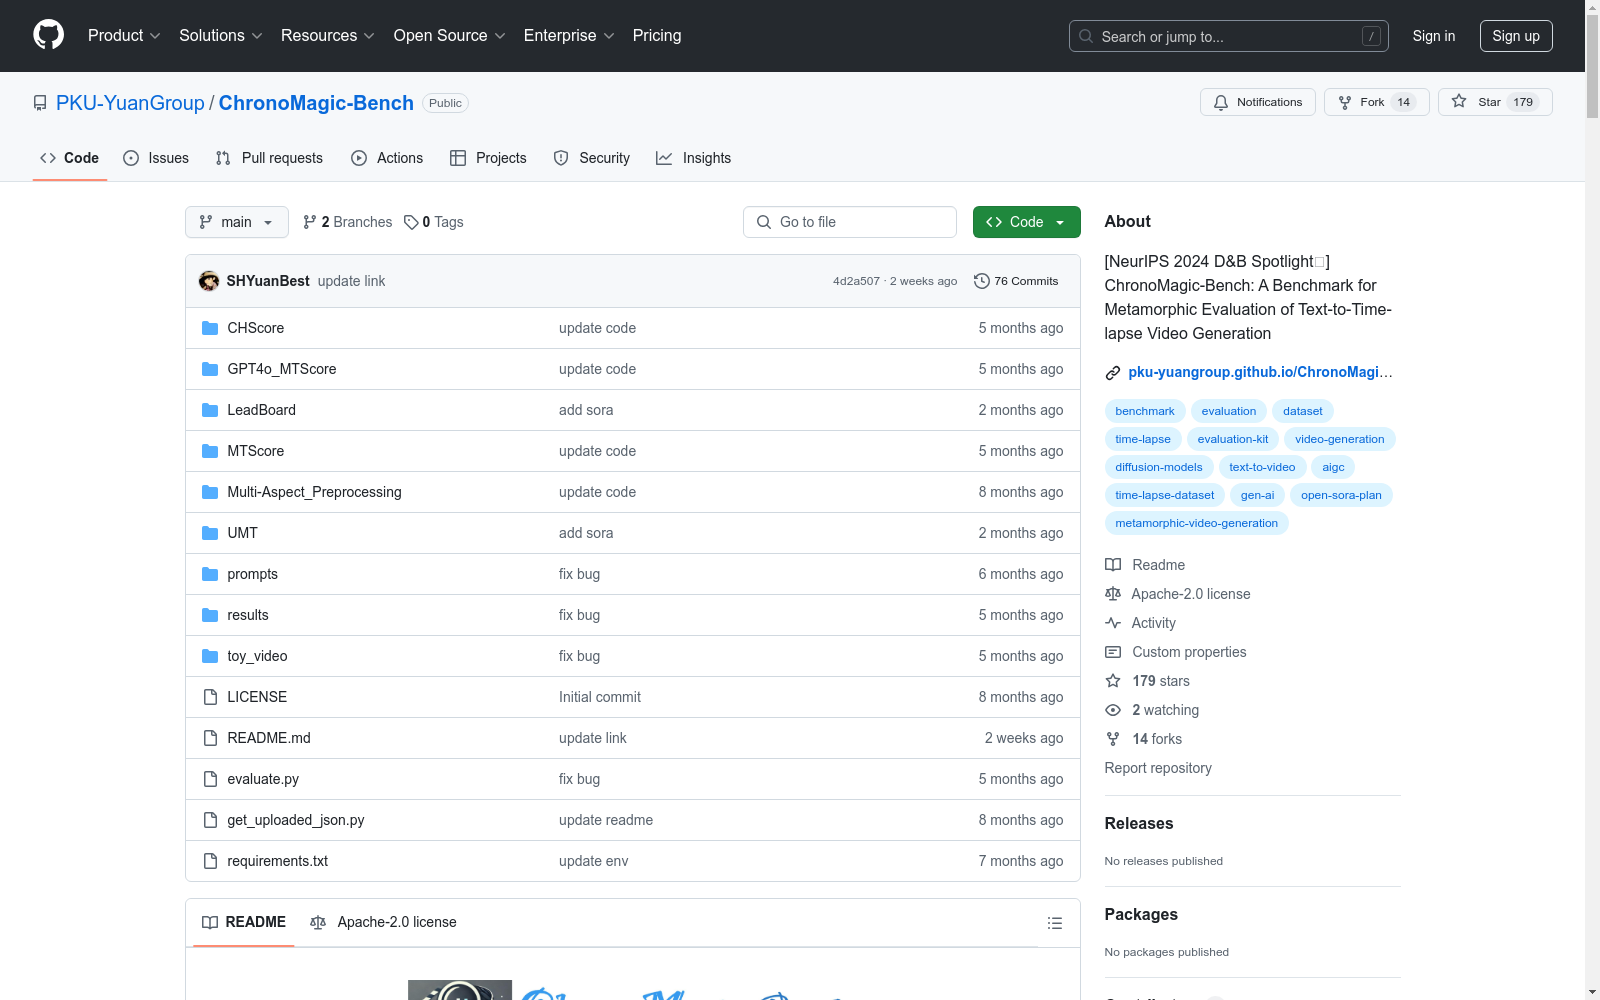Open the Pull requests tab
Viewport: 1600px width, 1000px height.
[270, 158]
